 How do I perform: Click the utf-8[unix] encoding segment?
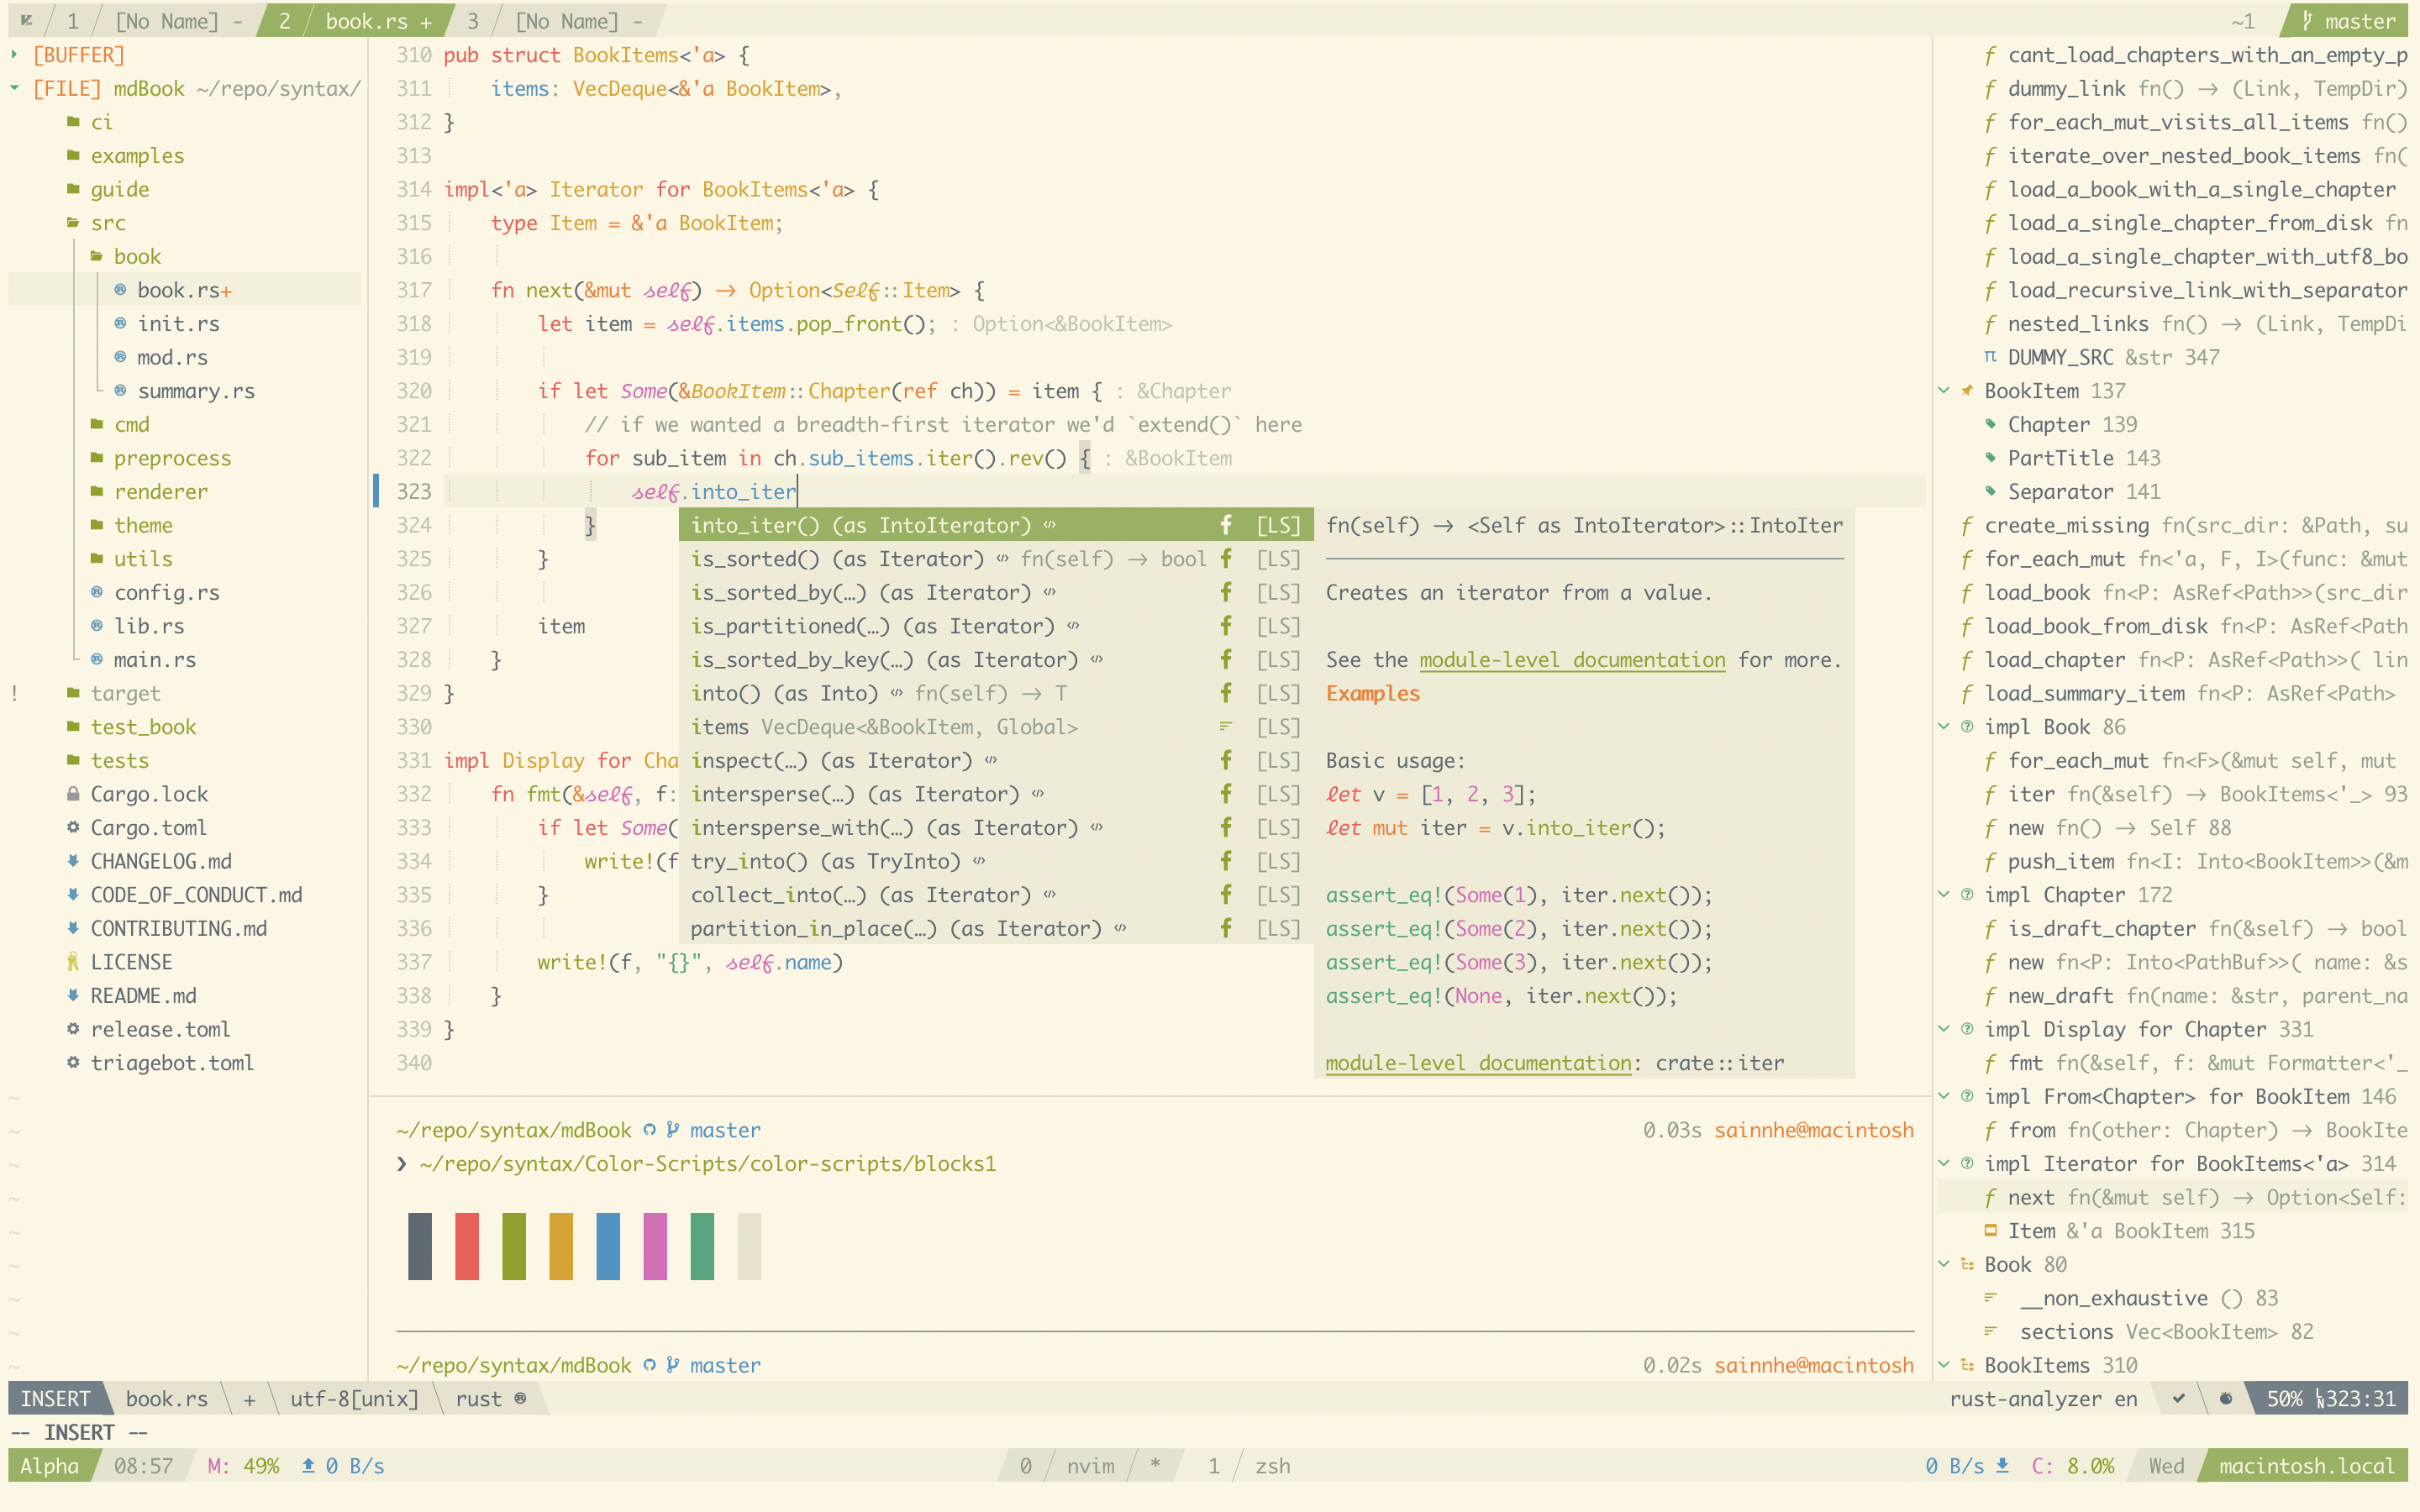click(x=354, y=1399)
